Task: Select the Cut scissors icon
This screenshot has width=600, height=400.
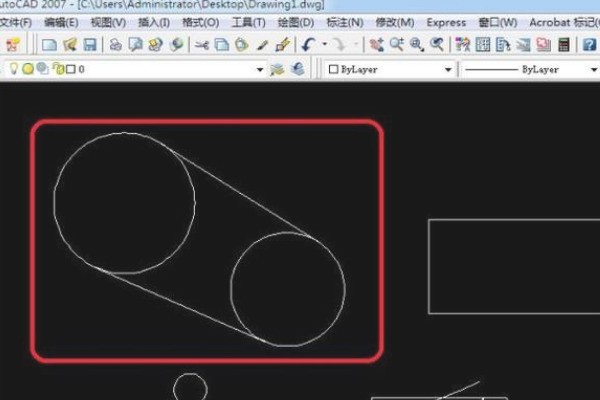Action: coord(203,44)
